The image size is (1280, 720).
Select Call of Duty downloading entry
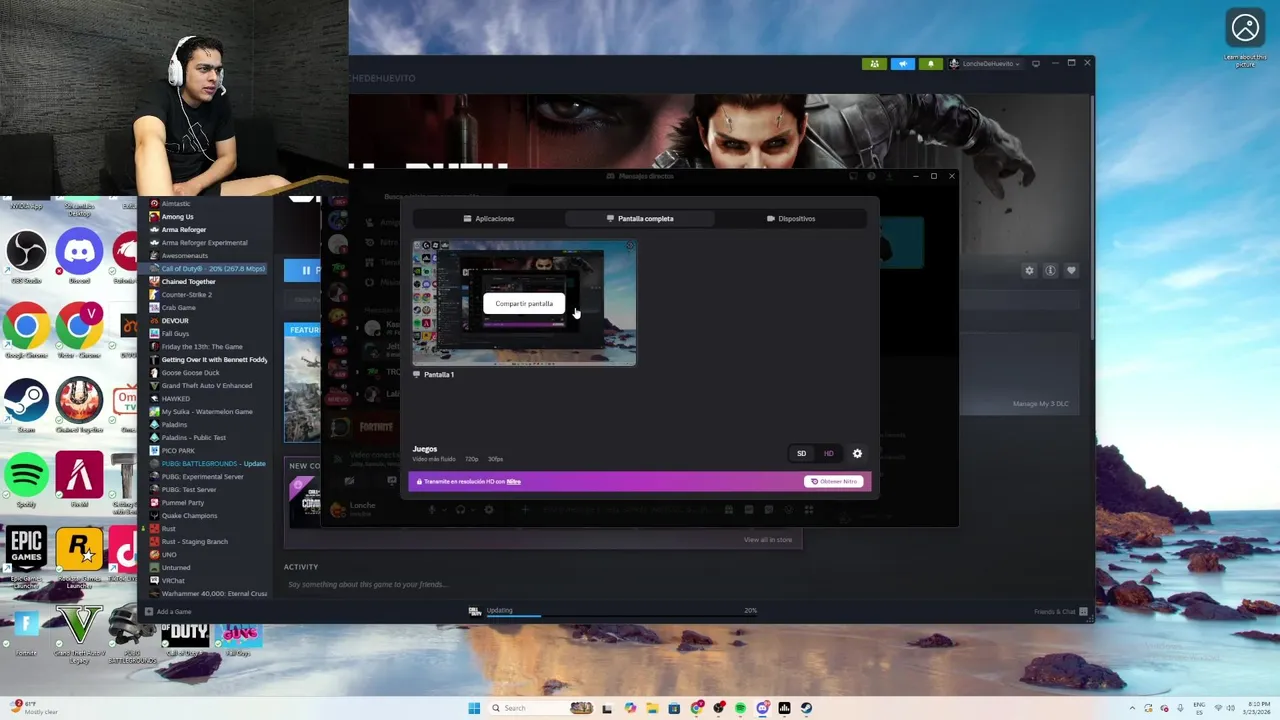click(207, 269)
